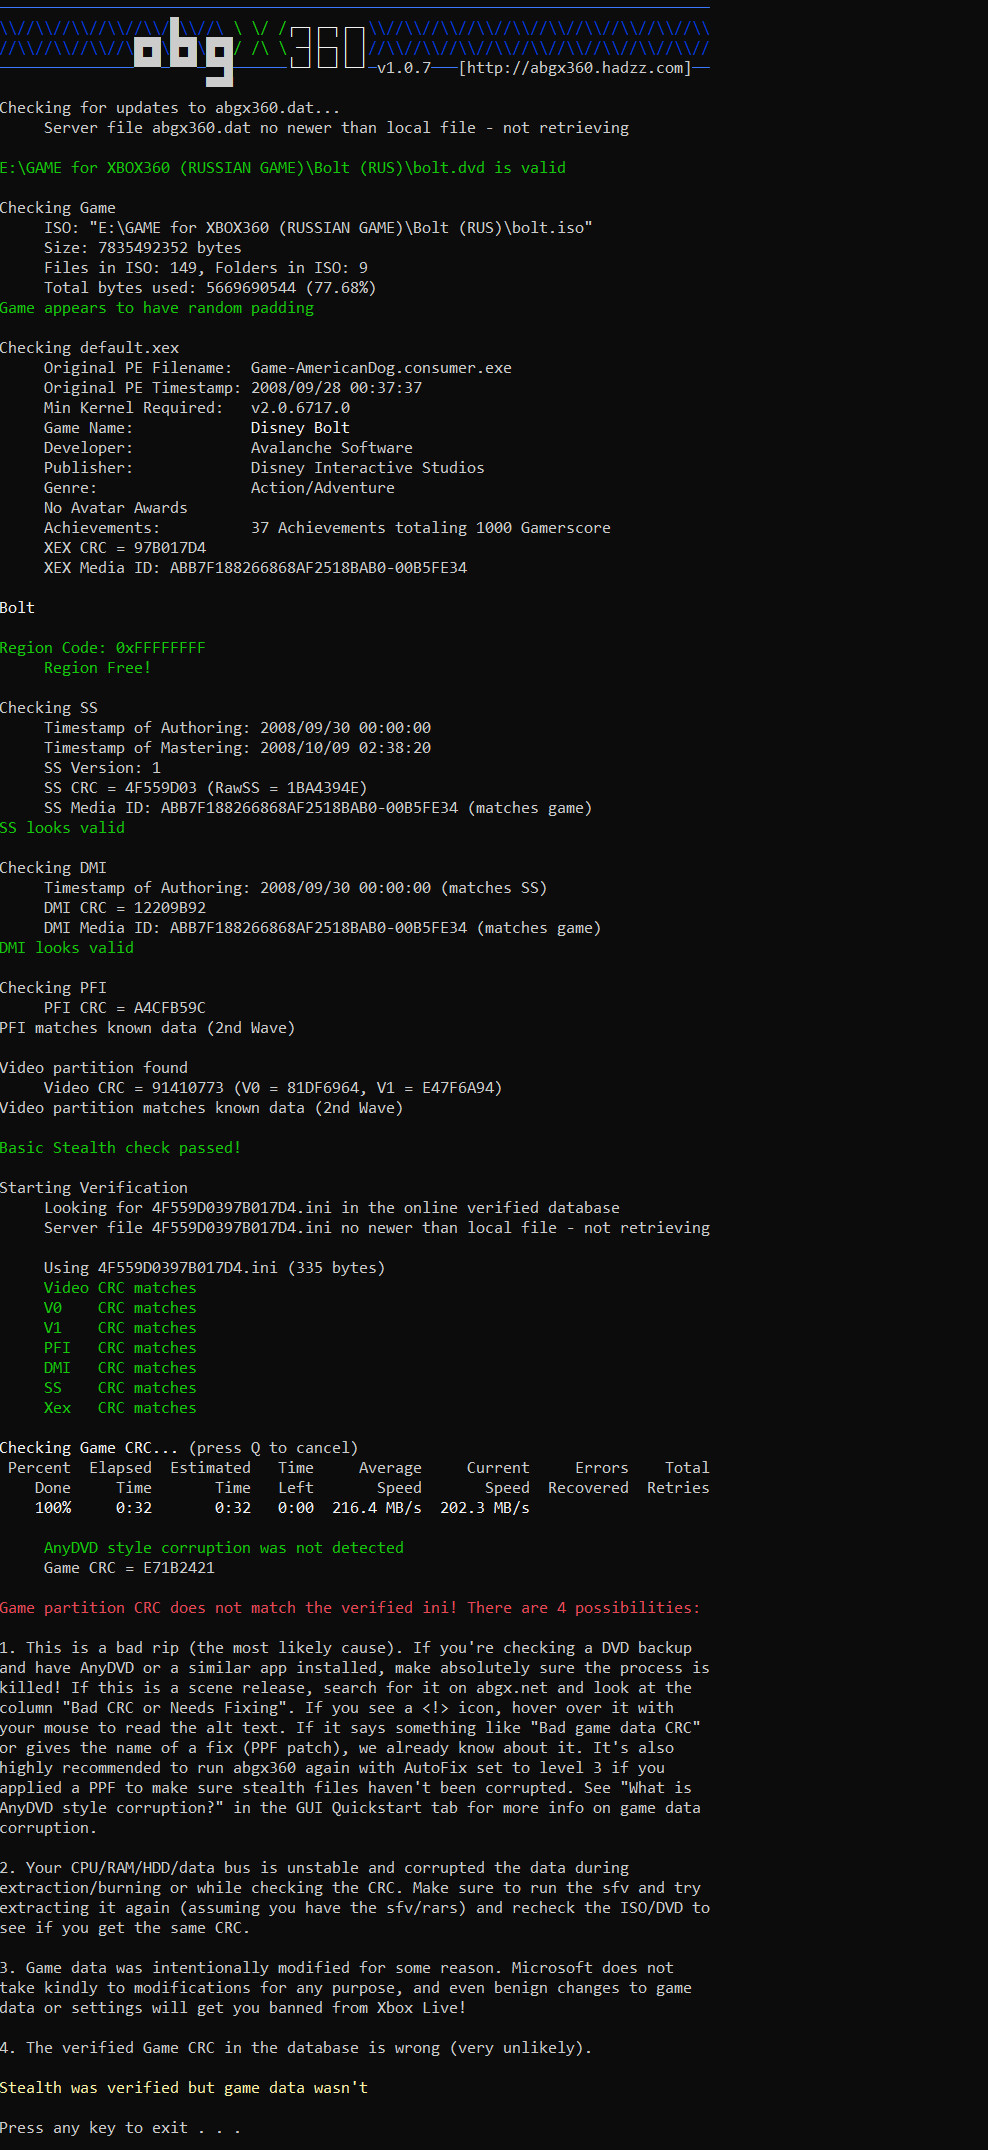Click the kernel version v2.0.6717.0
The height and width of the screenshot is (2150, 988).
[300, 408]
